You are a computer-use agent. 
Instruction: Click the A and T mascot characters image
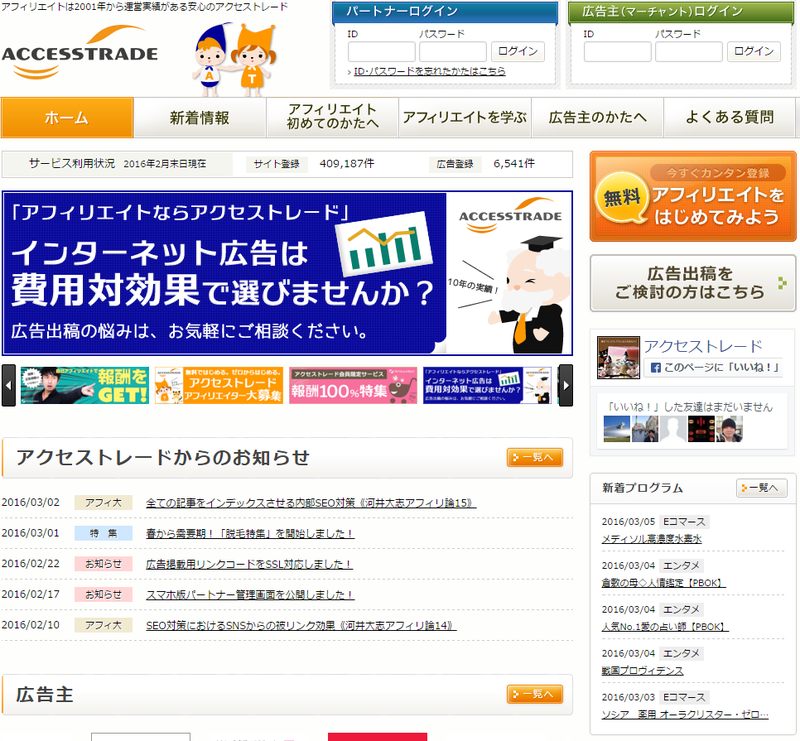(x=234, y=60)
